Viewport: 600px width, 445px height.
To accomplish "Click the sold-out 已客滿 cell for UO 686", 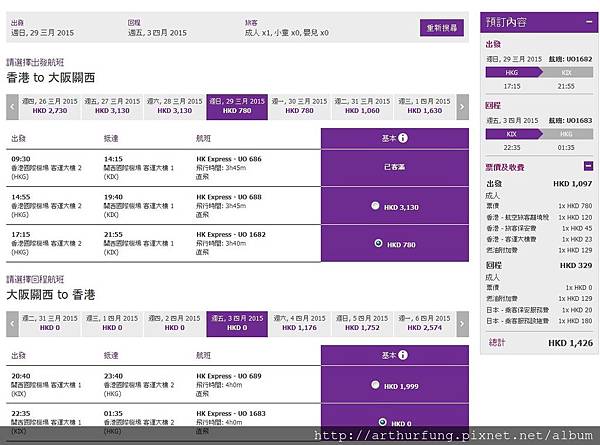I will pos(395,167).
